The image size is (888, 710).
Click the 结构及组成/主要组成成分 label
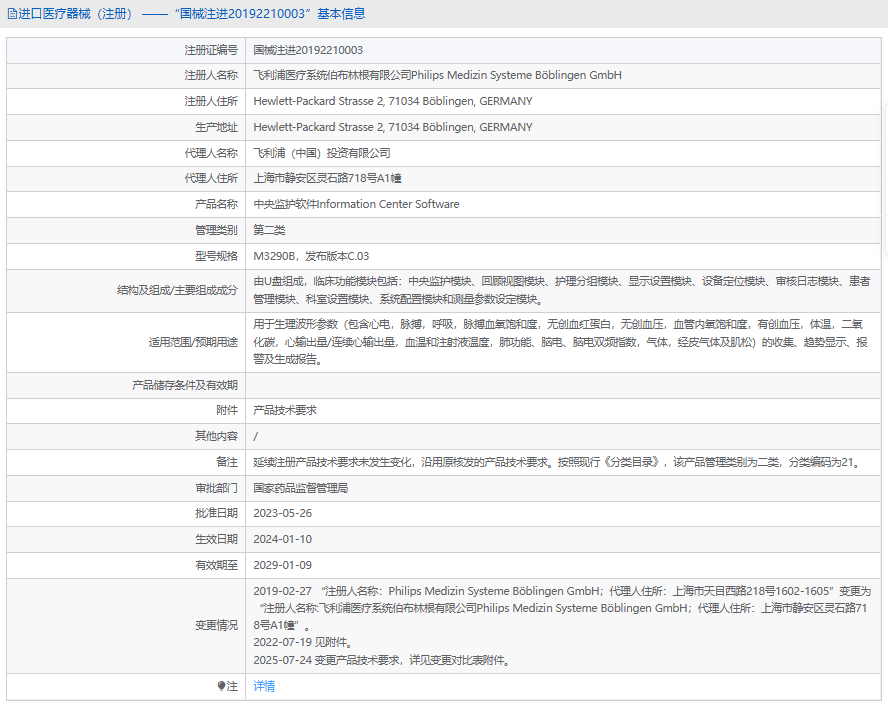click(x=177, y=290)
